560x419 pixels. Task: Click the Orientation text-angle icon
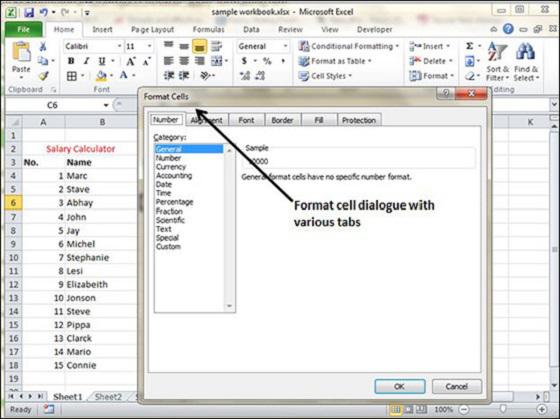coord(205,76)
